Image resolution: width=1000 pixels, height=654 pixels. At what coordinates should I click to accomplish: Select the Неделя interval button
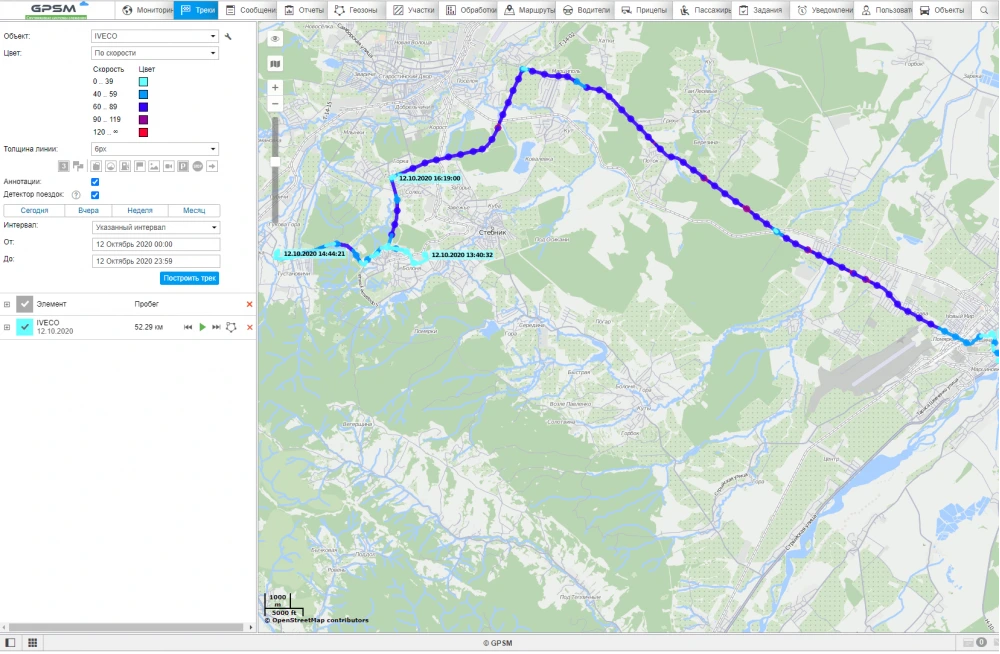pos(139,211)
